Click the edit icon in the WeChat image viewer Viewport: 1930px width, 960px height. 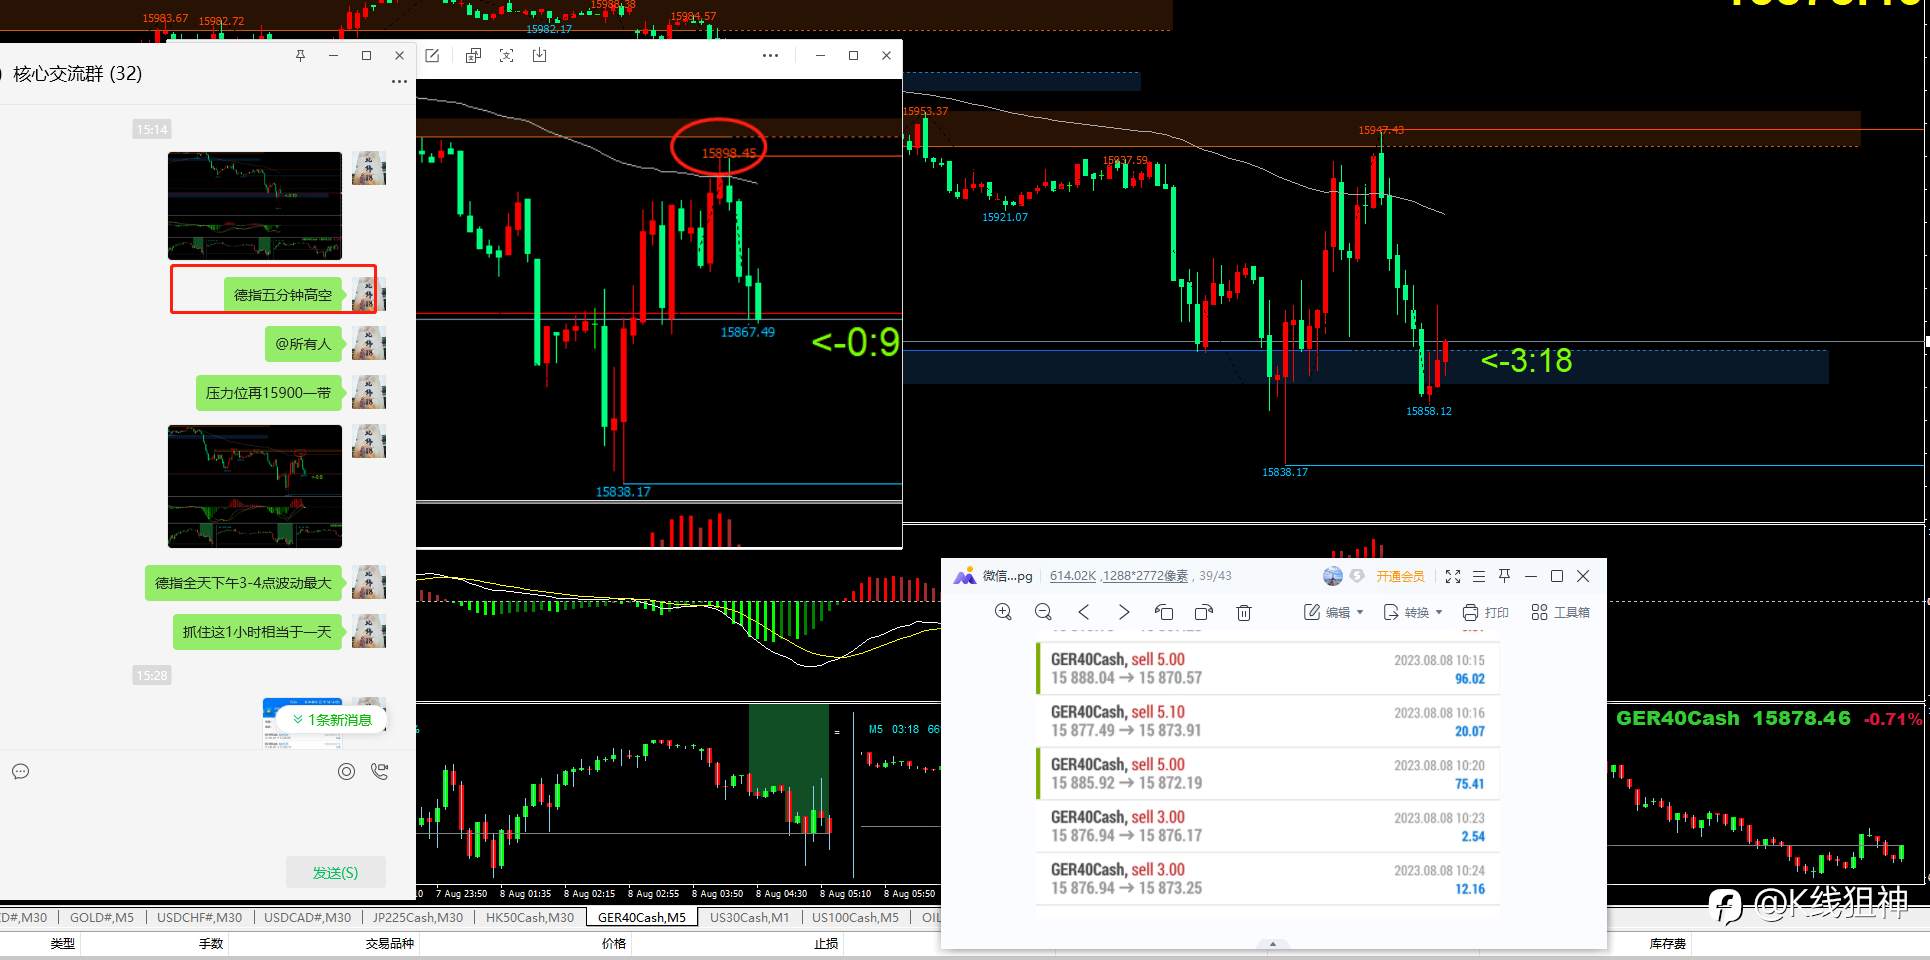point(432,55)
